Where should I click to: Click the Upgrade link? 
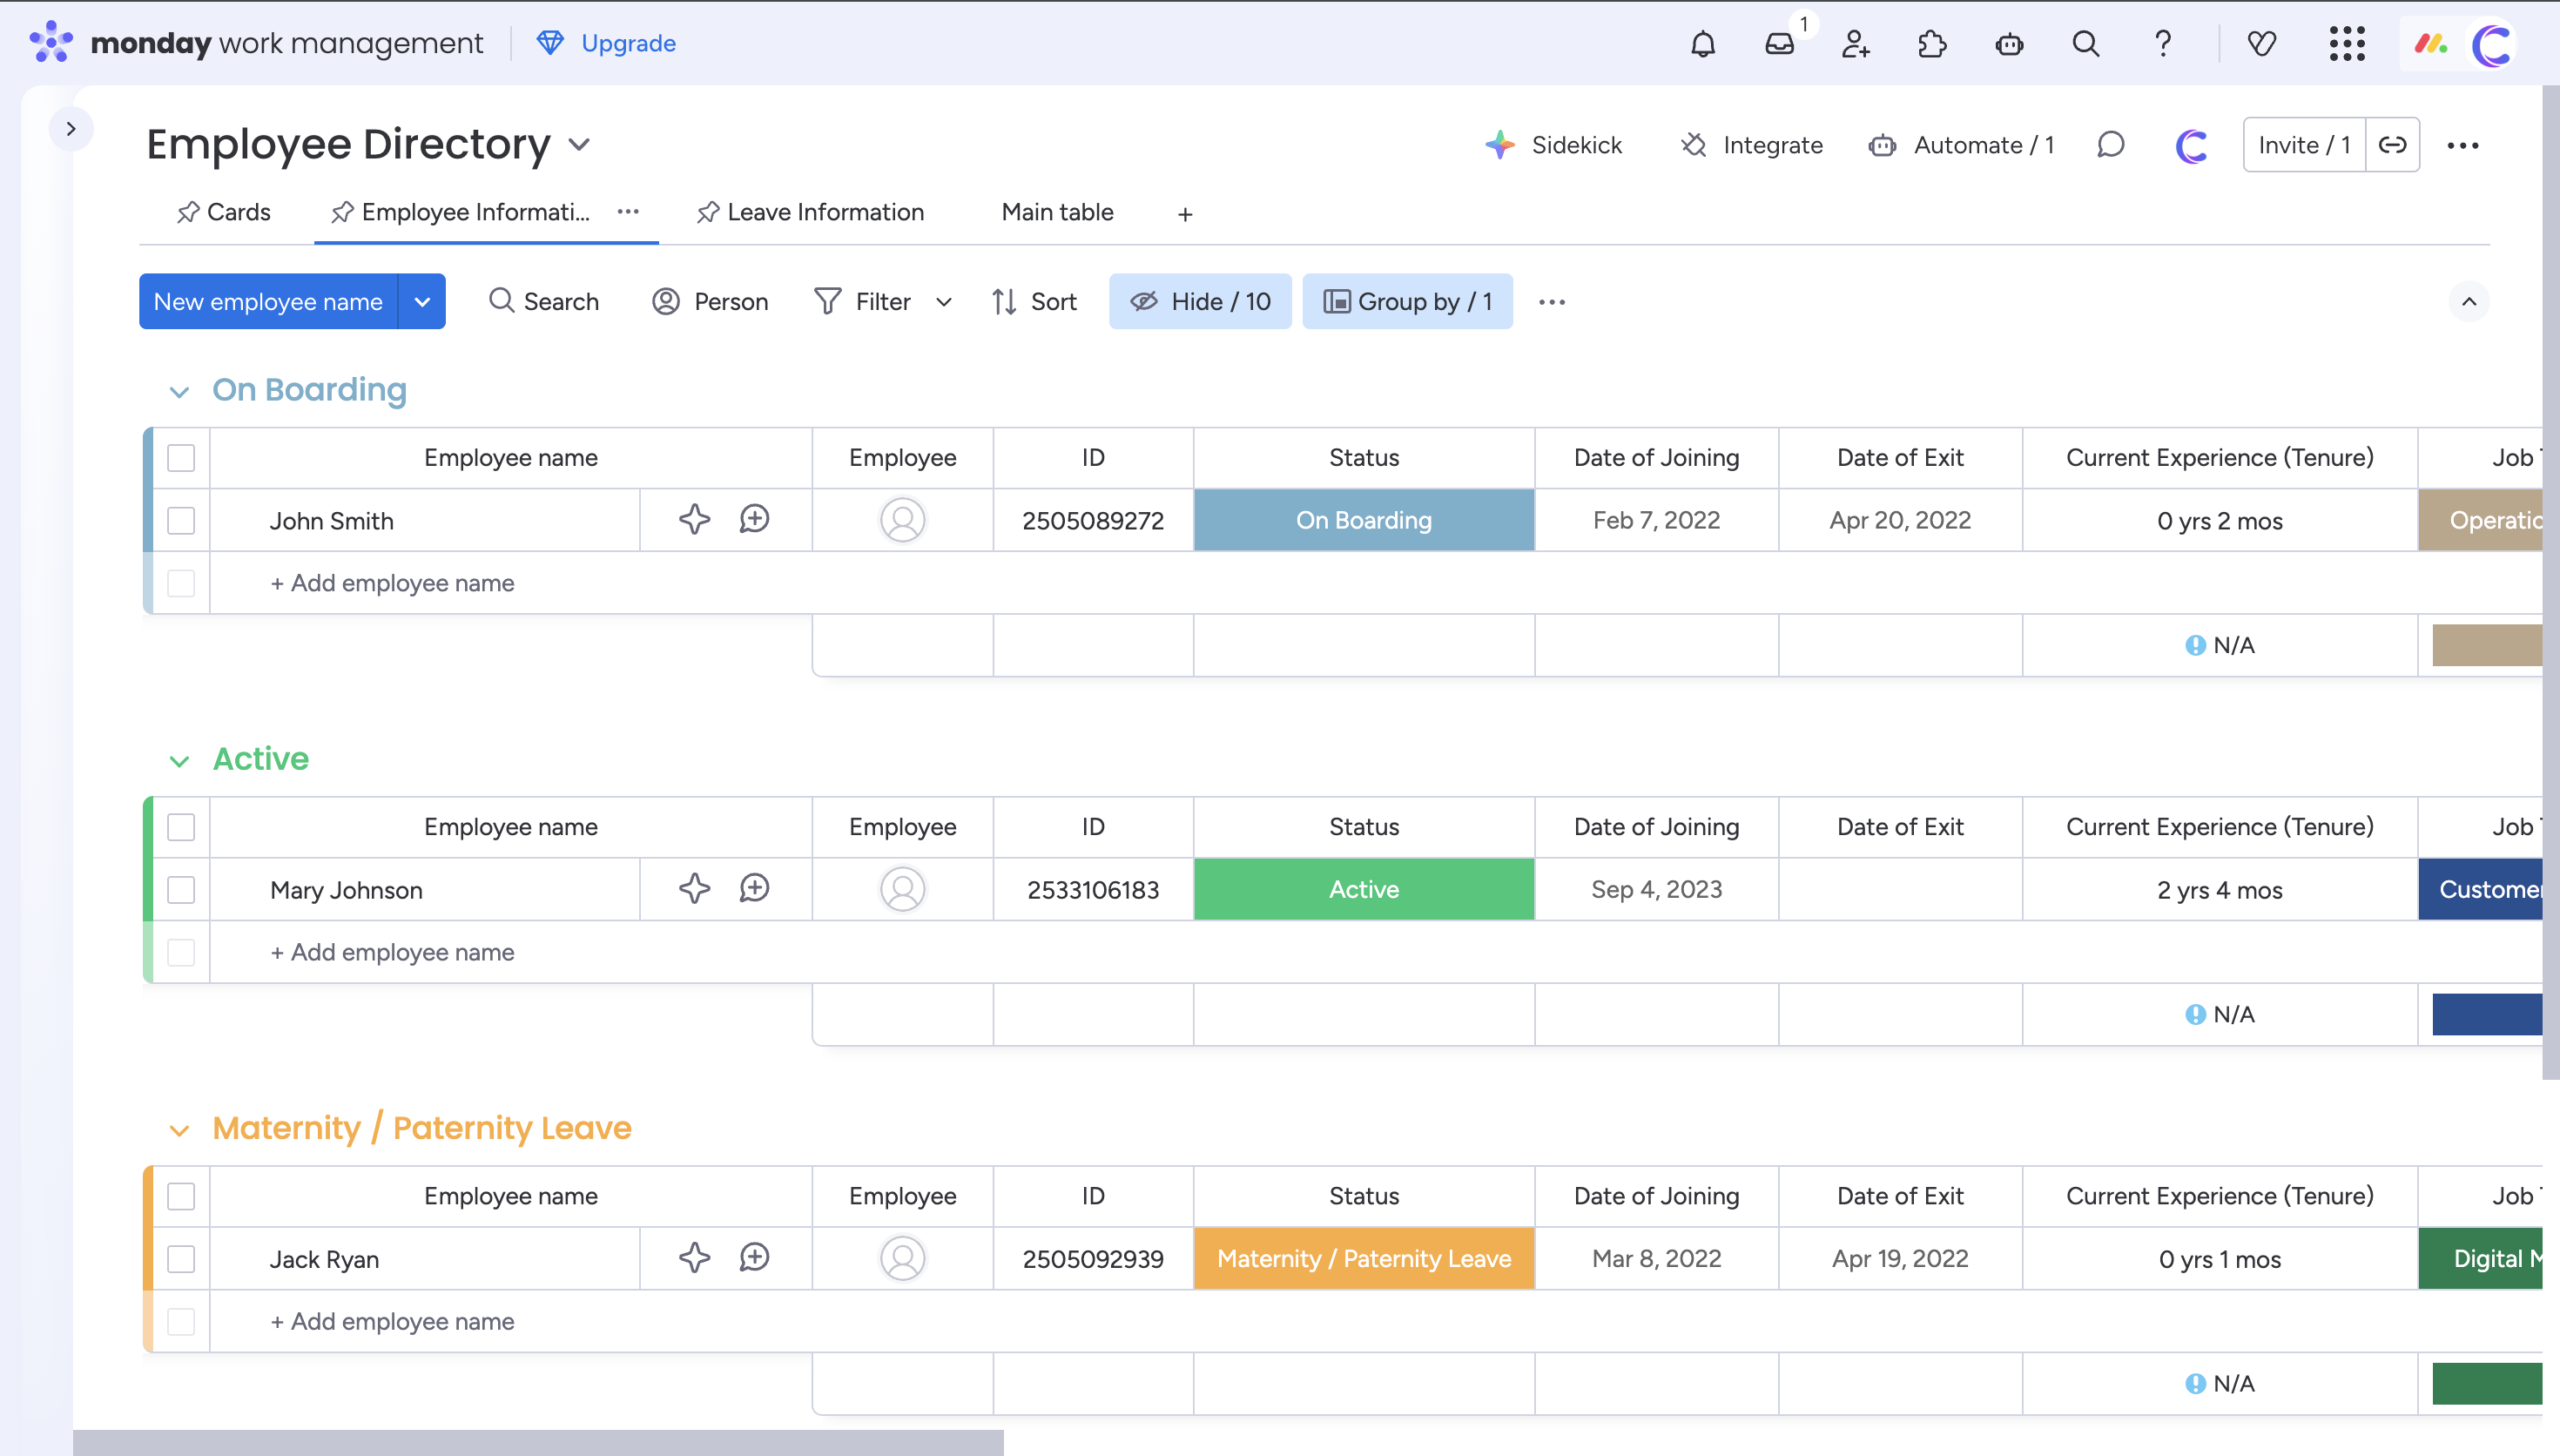[627, 43]
